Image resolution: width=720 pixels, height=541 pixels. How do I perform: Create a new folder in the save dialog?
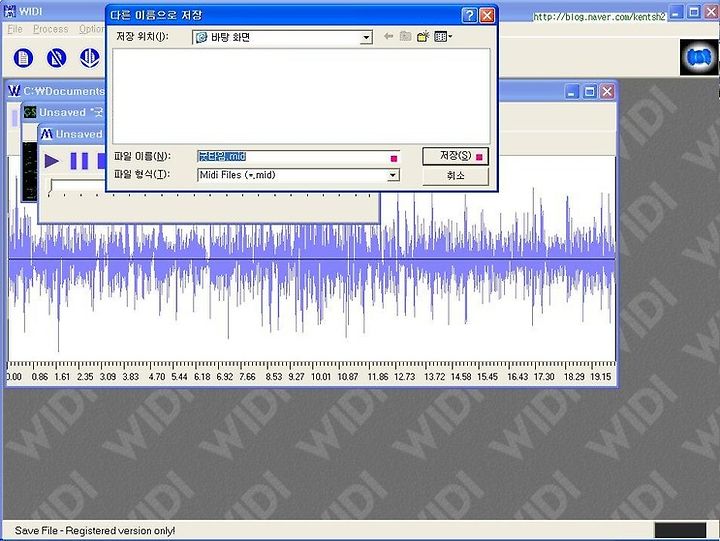tap(423, 36)
